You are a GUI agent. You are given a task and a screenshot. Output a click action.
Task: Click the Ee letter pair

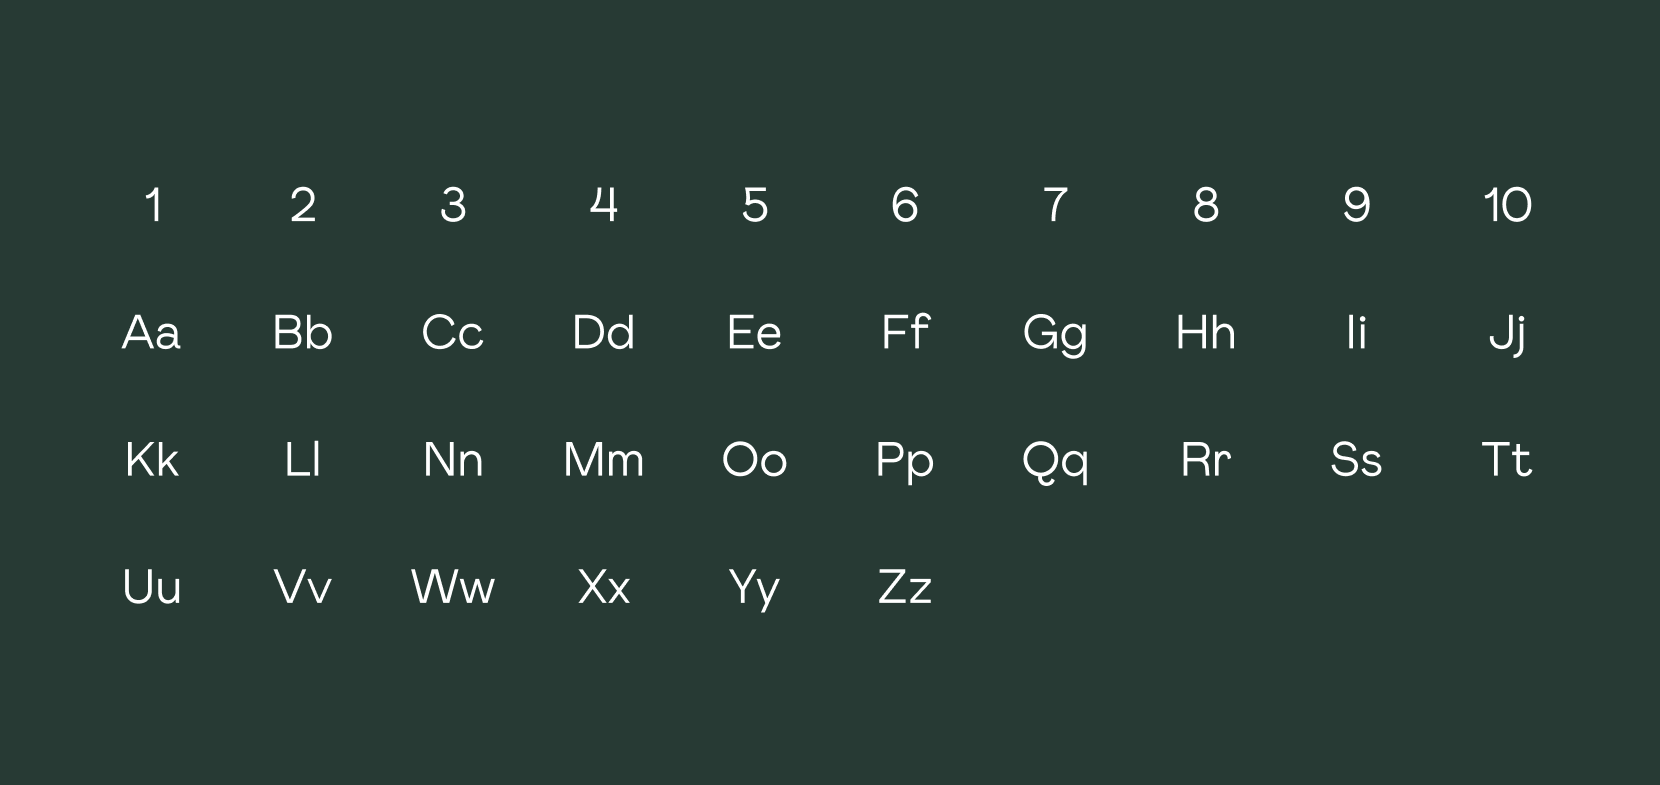pyautogui.click(x=754, y=333)
